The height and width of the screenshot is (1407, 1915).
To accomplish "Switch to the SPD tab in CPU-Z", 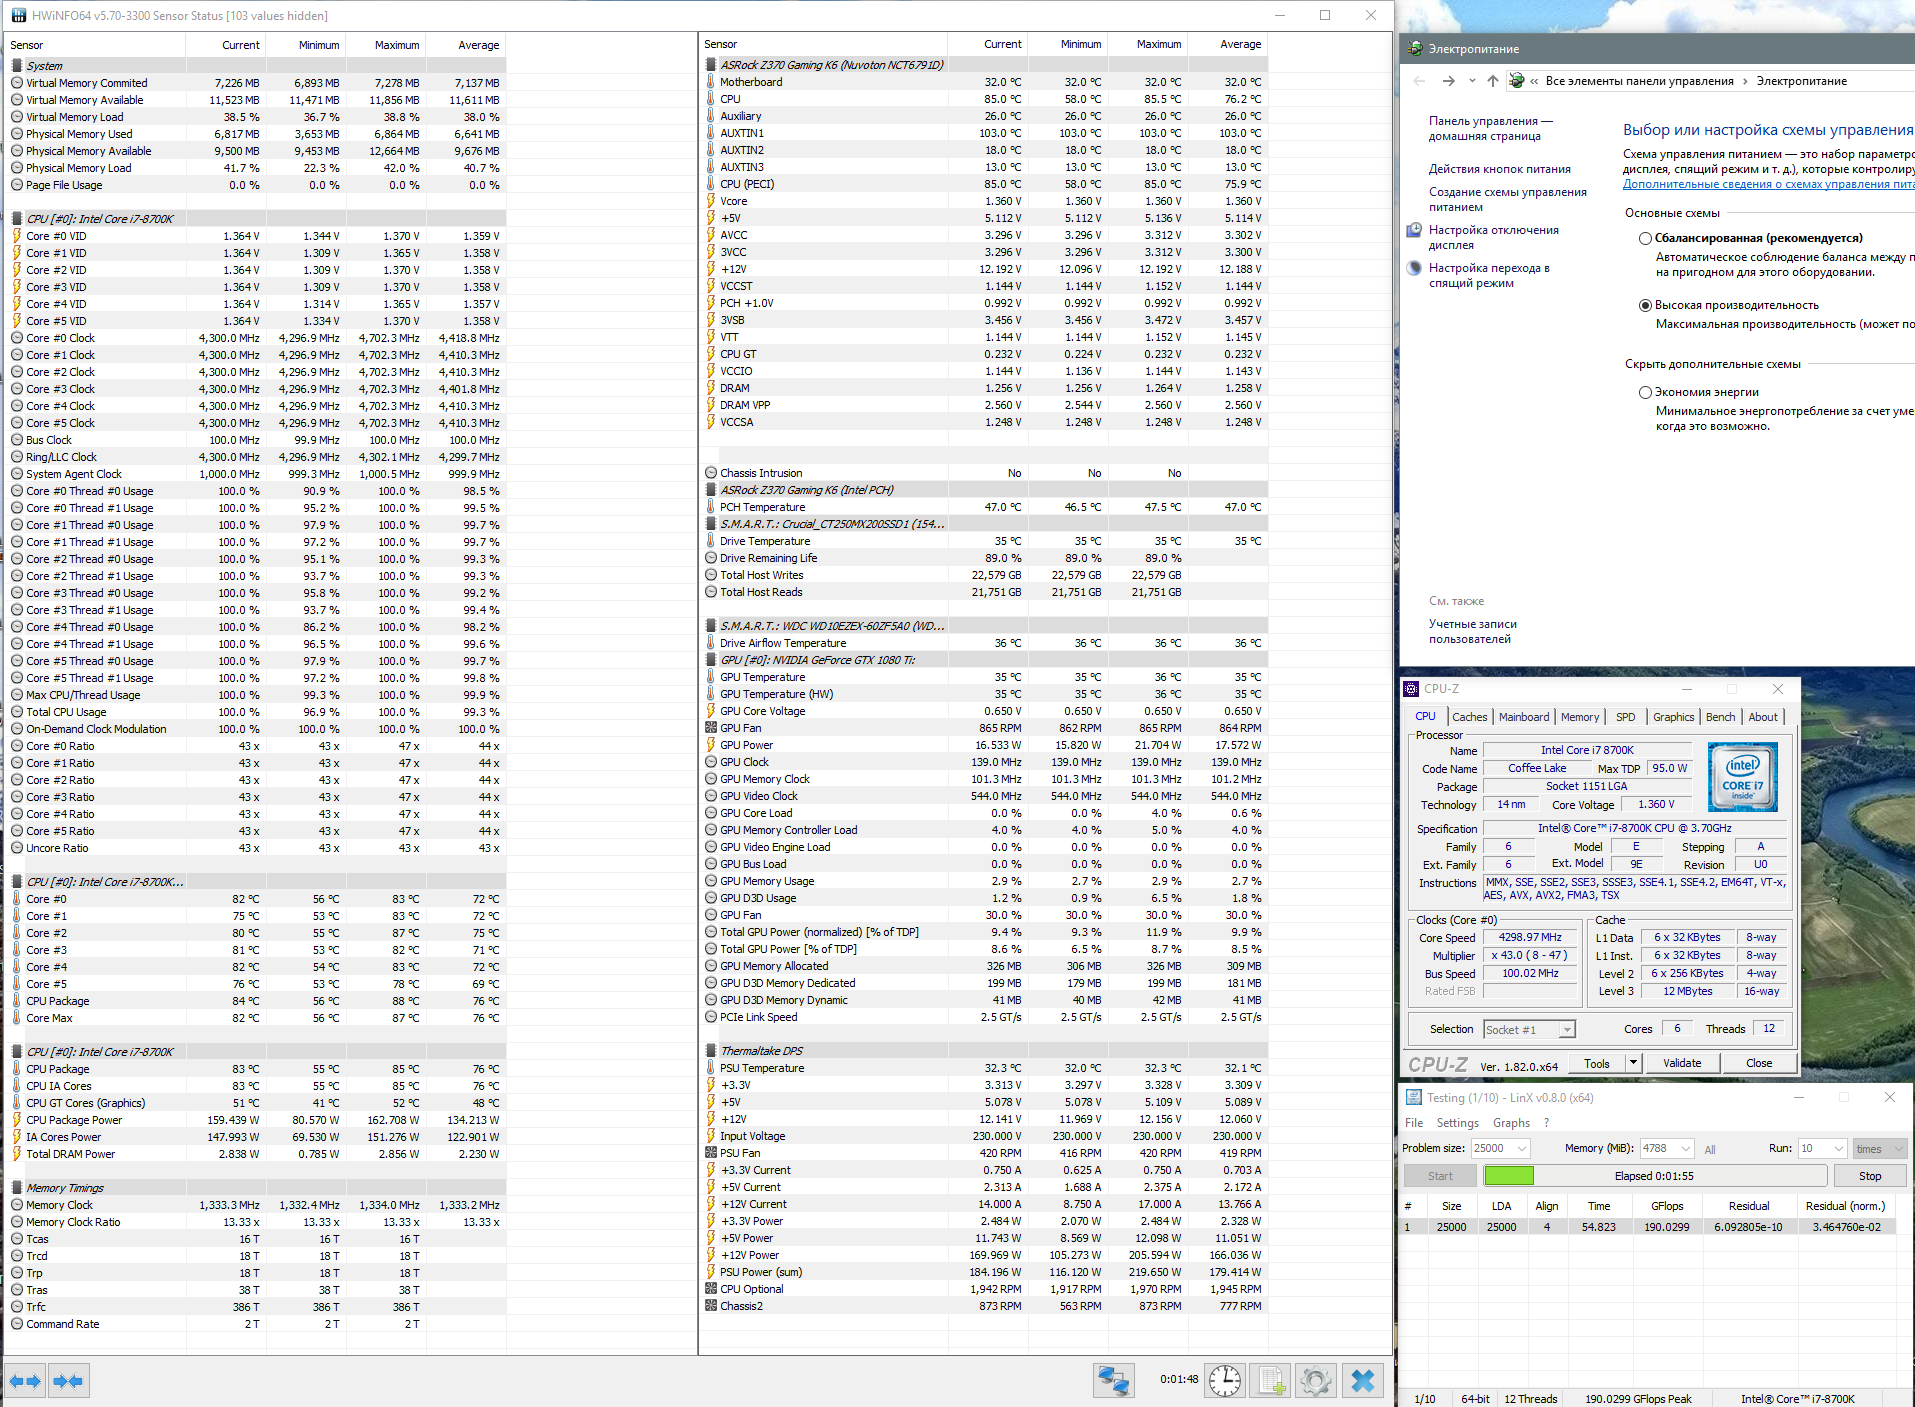I will (x=1625, y=717).
